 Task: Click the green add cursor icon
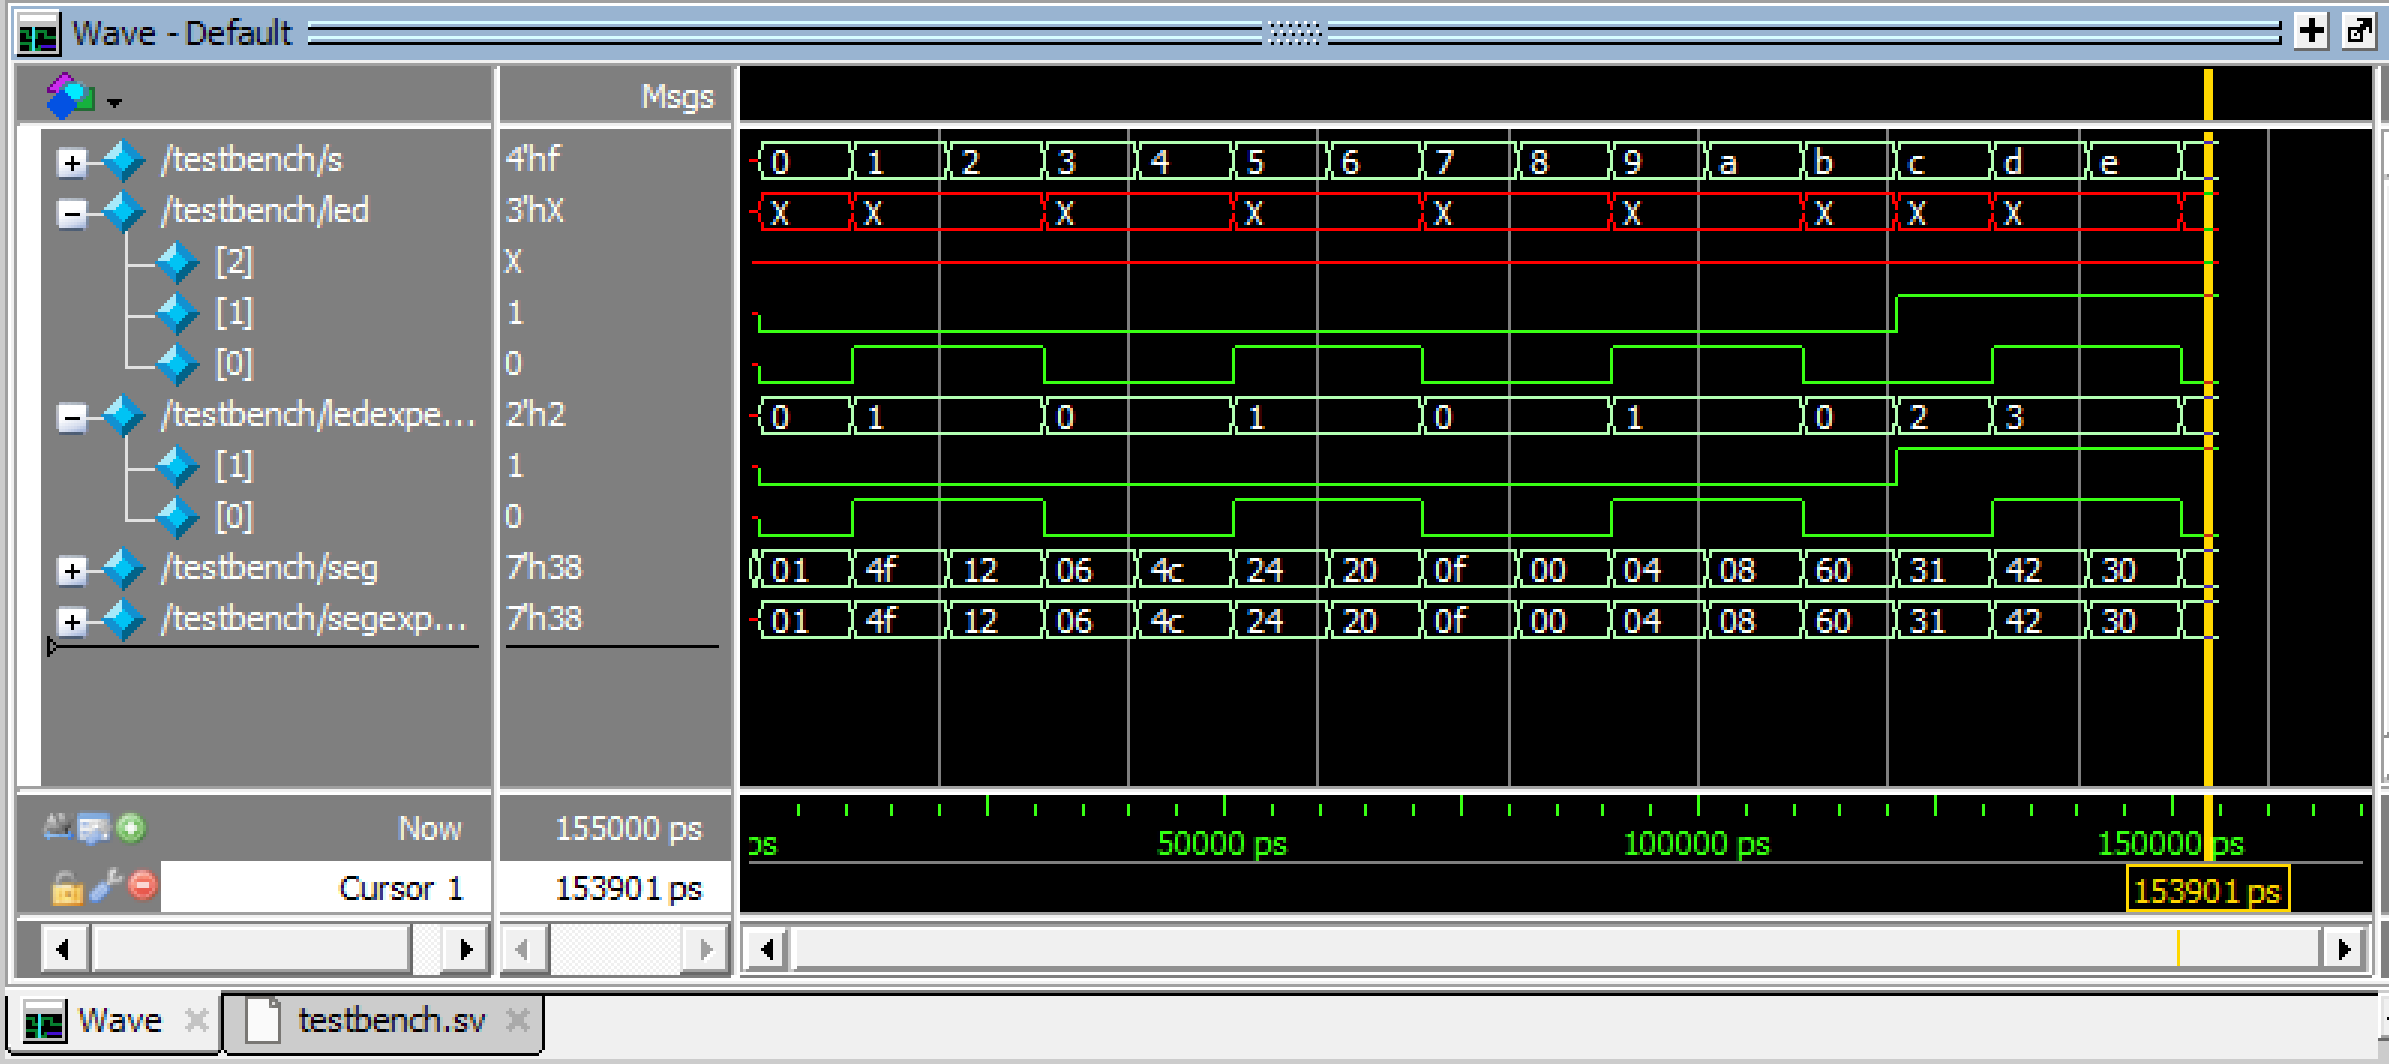131,828
